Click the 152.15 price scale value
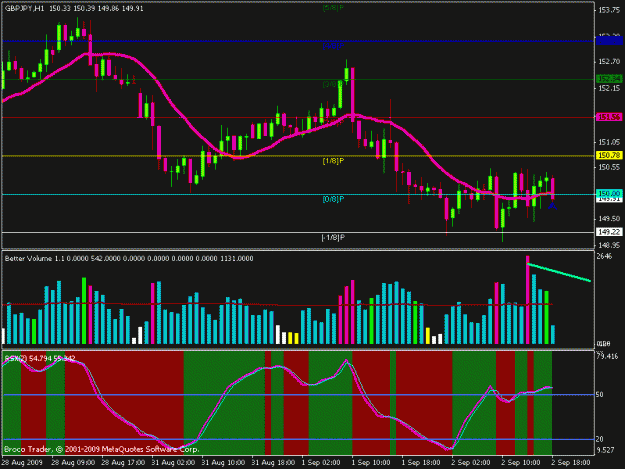Image resolution: width=625 pixels, height=469 pixels. click(x=609, y=88)
